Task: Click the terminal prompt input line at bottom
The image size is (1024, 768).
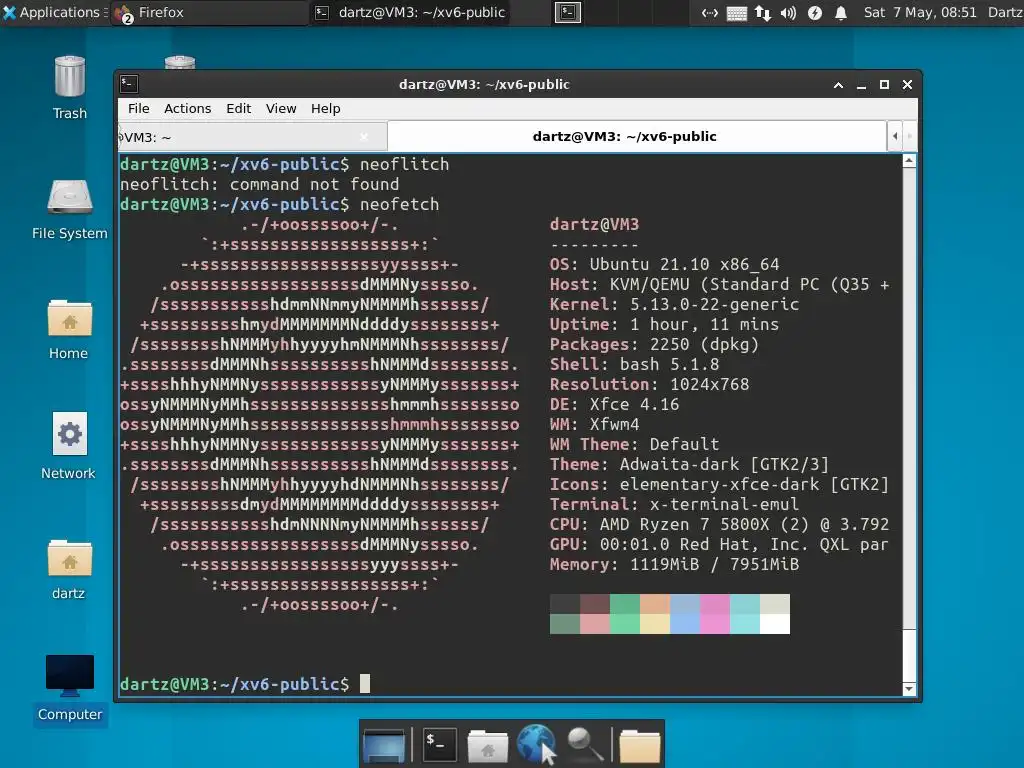Action: 511,684
